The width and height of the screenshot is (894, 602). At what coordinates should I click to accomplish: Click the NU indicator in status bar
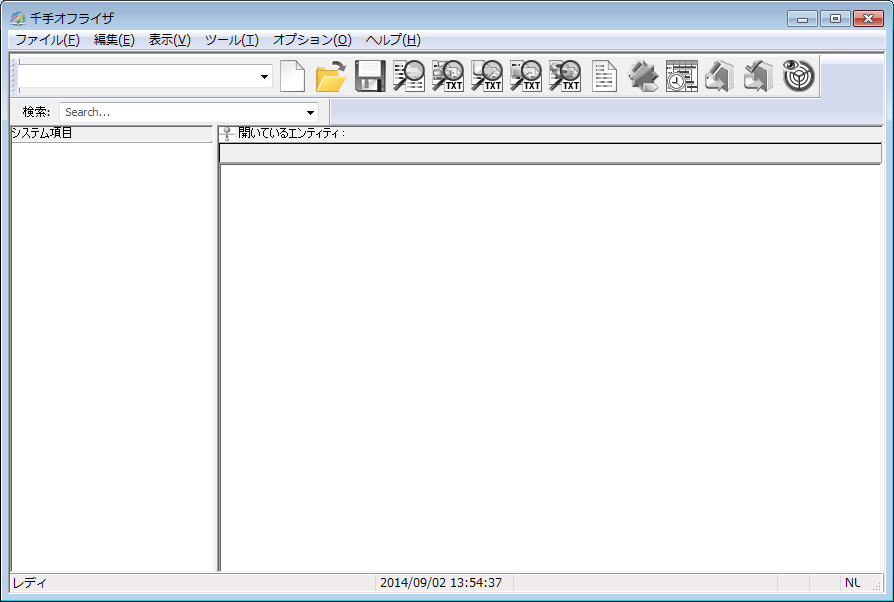(x=852, y=583)
